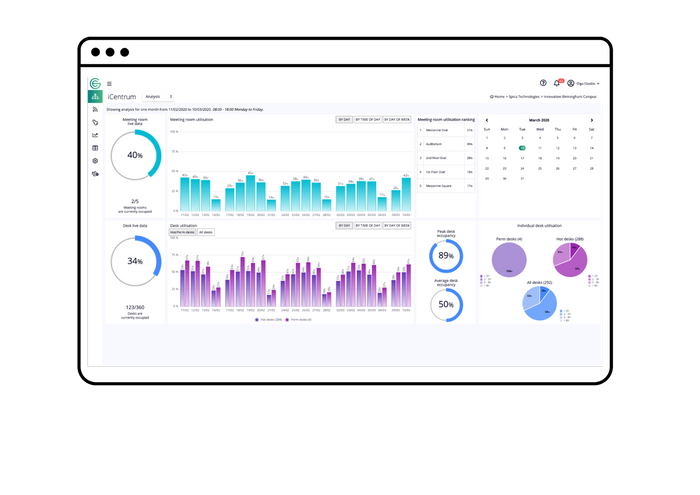Select the highlighted date 10 in the calendar
The image size is (700, 495).
522,147
